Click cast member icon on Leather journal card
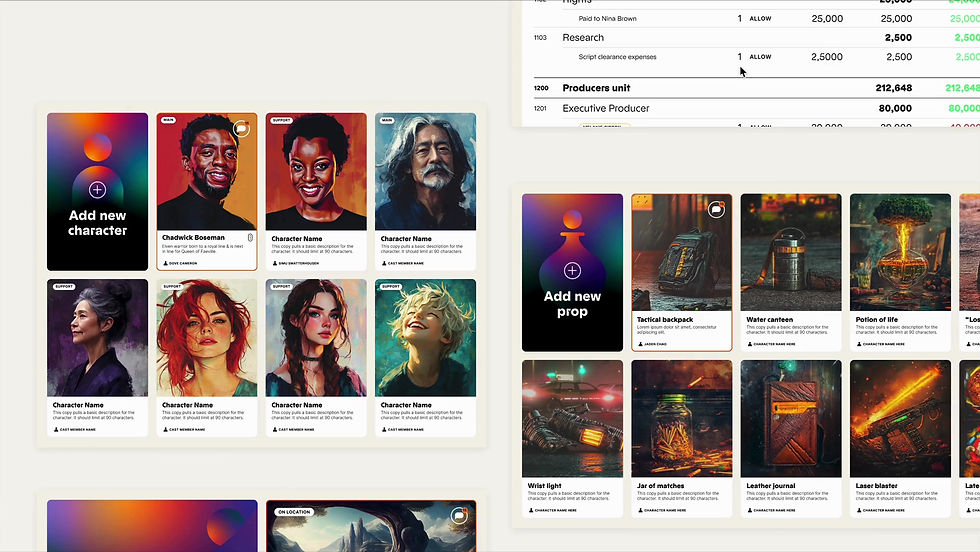 pos(750,510)
